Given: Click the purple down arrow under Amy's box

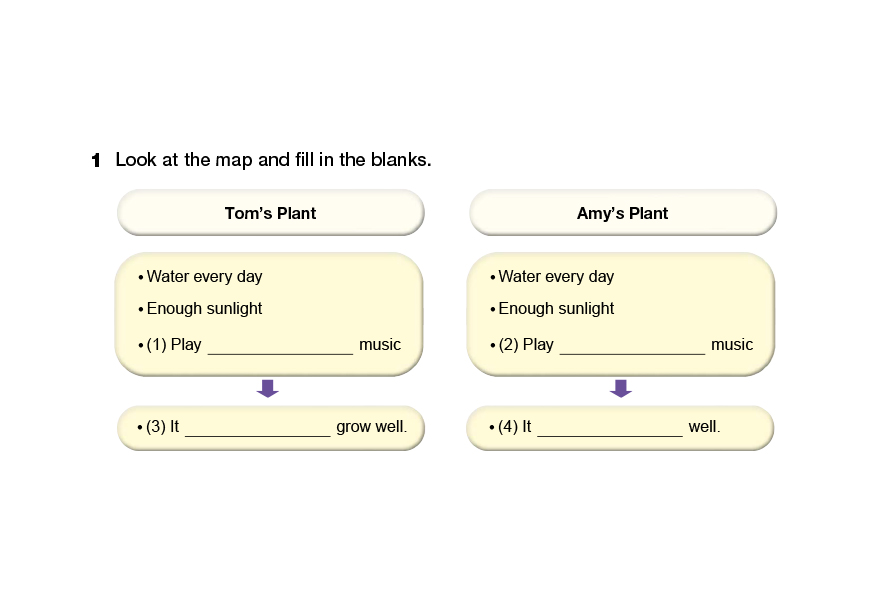Looking at the screenshot, I should tap(620, 389).
